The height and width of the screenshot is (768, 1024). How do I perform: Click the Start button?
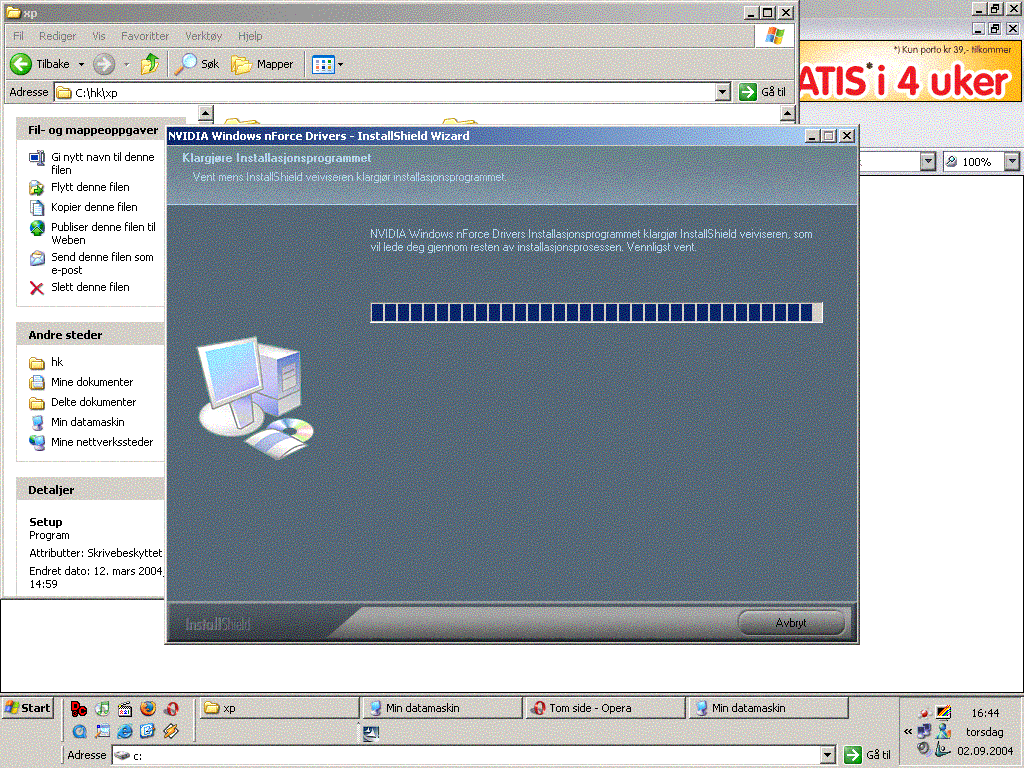pos(27,708)
